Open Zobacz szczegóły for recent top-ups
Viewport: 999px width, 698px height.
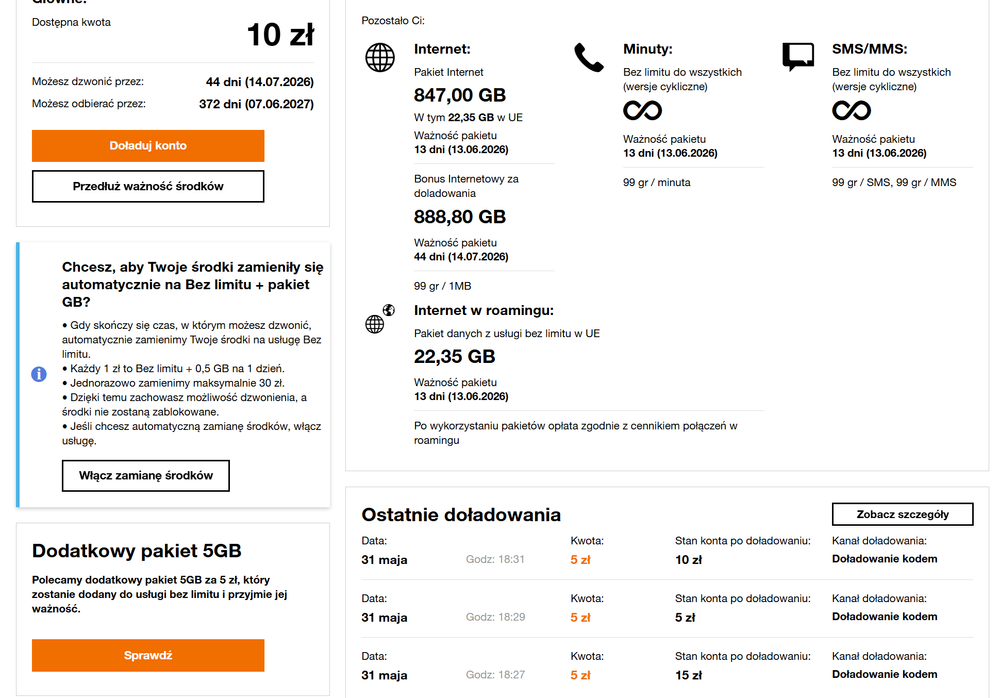click(x=902, y=515)
